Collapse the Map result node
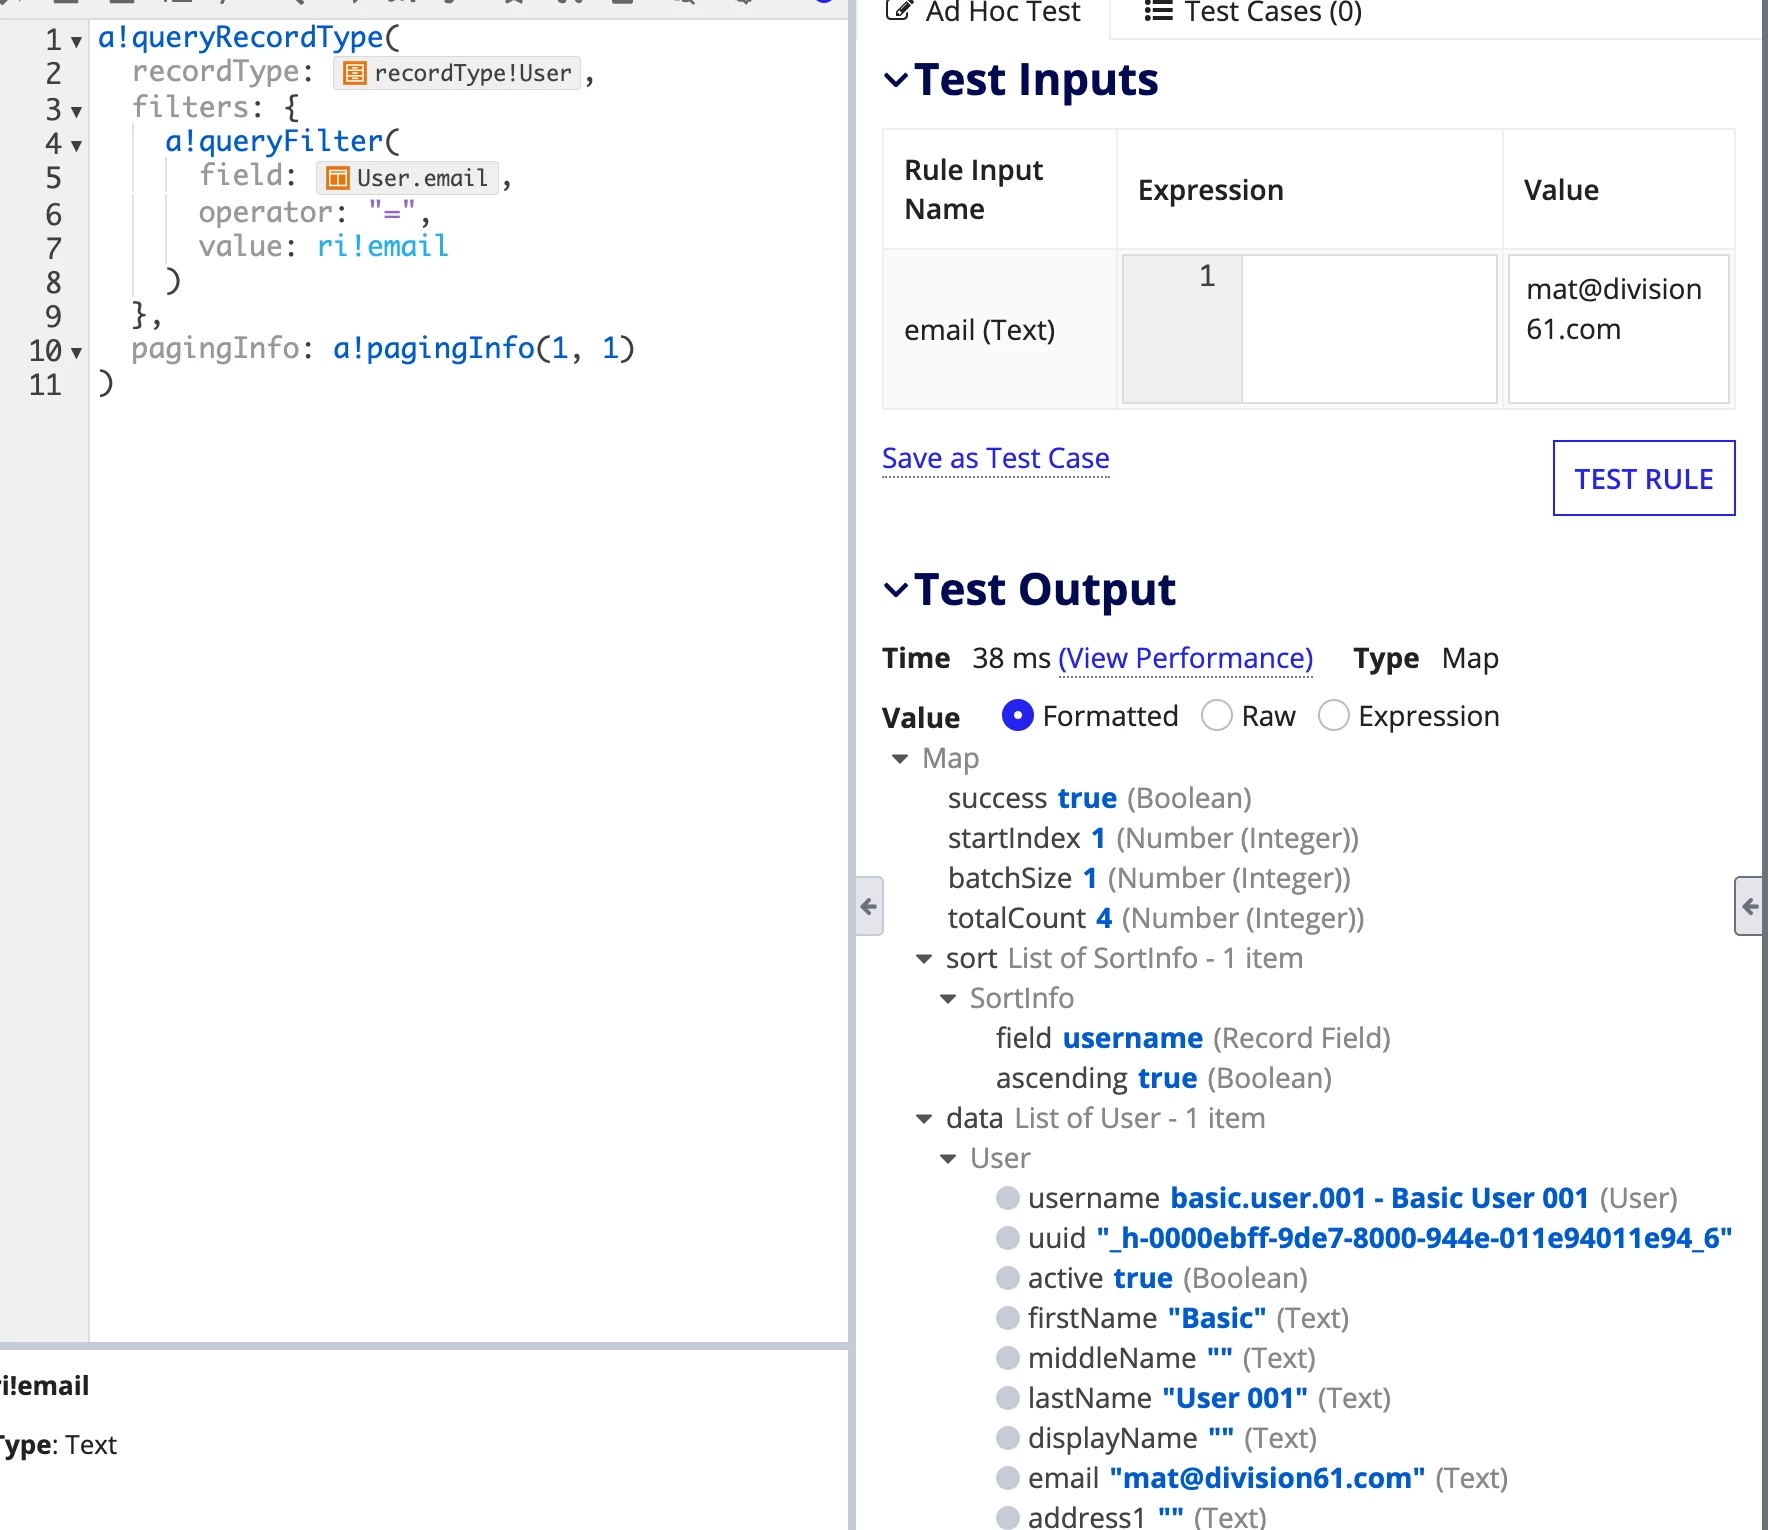The height and width of the screenshot is (1530, 1768). click(900, 759)
